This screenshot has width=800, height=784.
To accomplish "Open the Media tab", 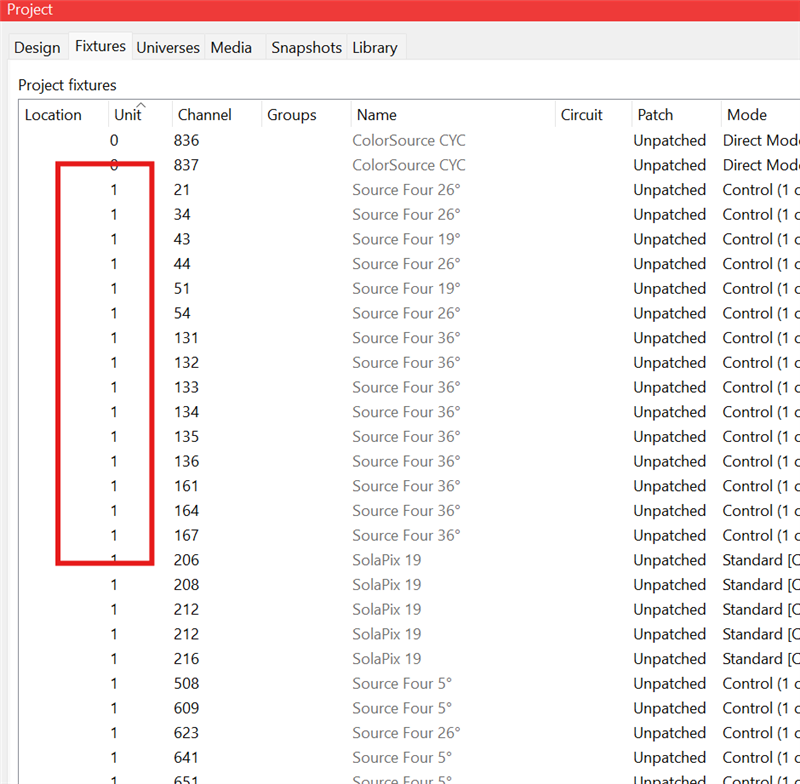I will point(231,48).
